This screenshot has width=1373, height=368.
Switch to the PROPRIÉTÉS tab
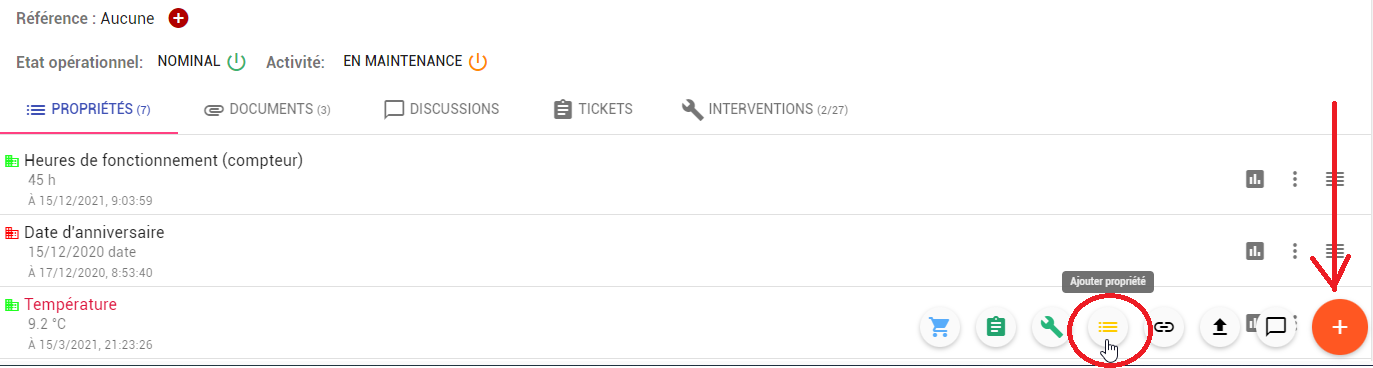click(89, 109)
